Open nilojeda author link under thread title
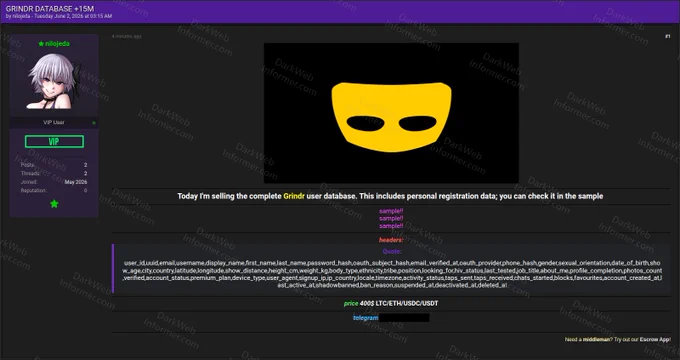Screen dimensions: 680x360 pos(21,16)
